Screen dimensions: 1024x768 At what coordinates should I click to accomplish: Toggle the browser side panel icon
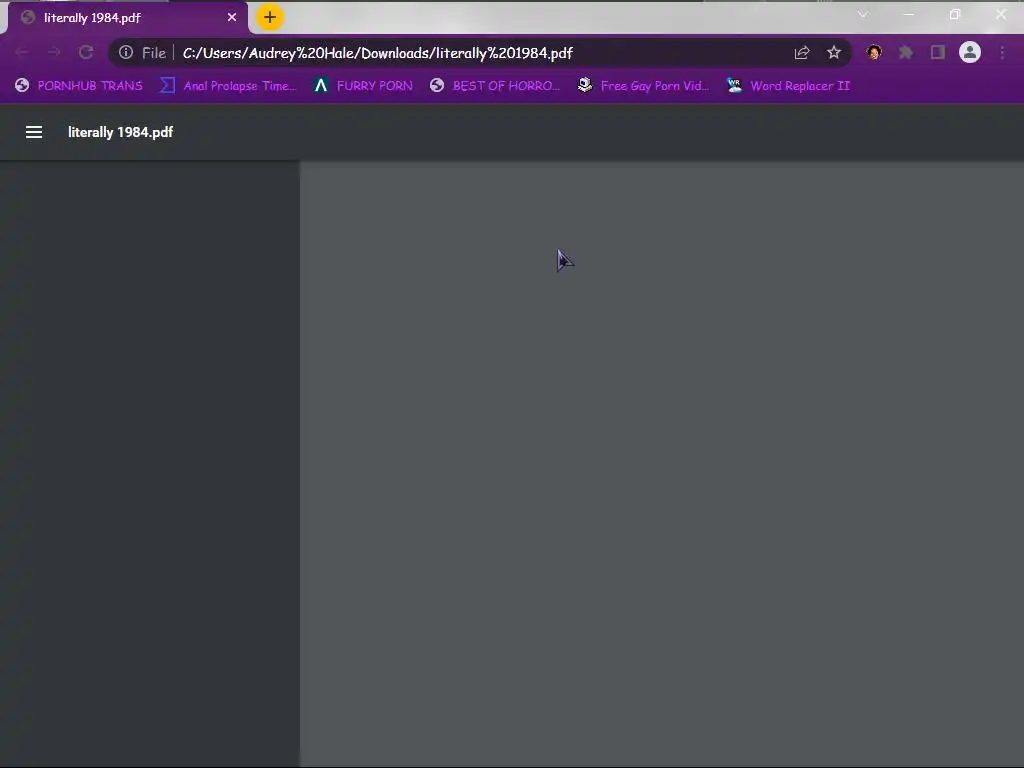[938, 53]
